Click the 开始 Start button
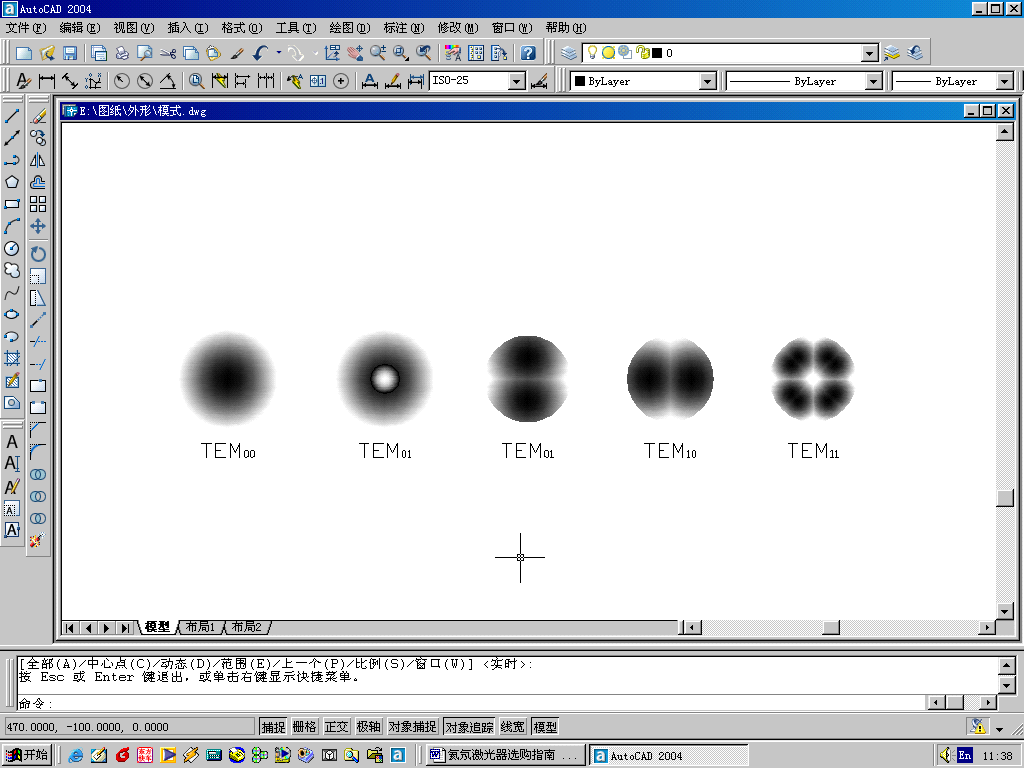This screenshot has width=1024, height=768. (27, 755)
